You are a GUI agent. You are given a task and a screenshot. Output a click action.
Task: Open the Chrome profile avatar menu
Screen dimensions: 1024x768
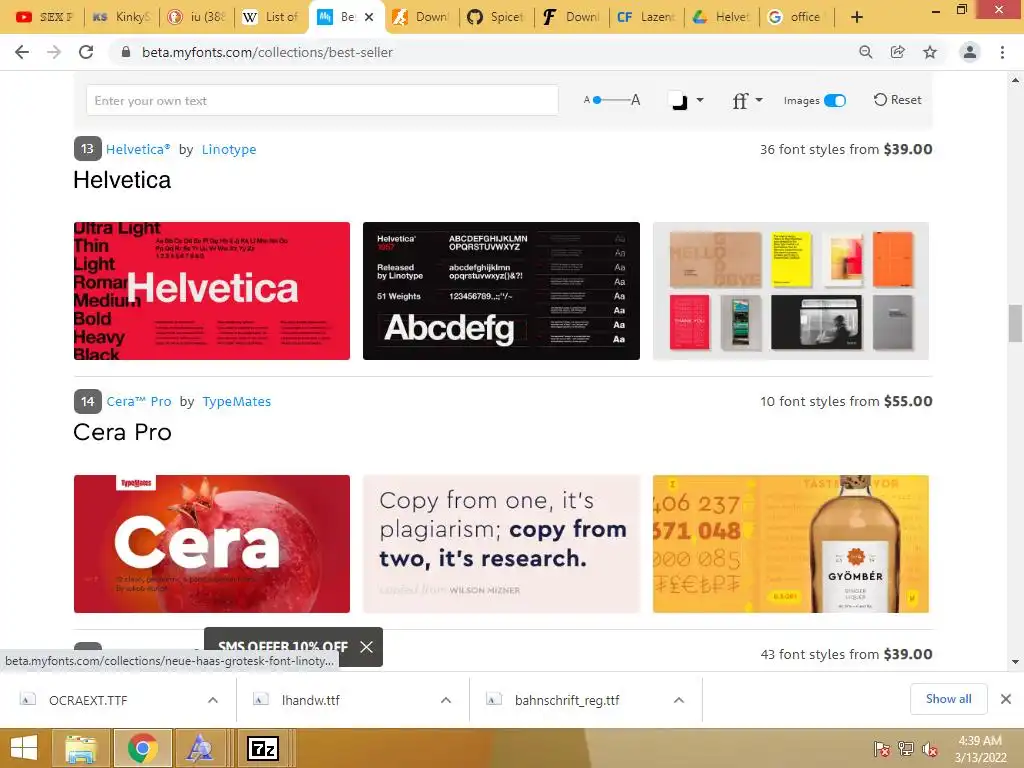click(x=970, y=52)
